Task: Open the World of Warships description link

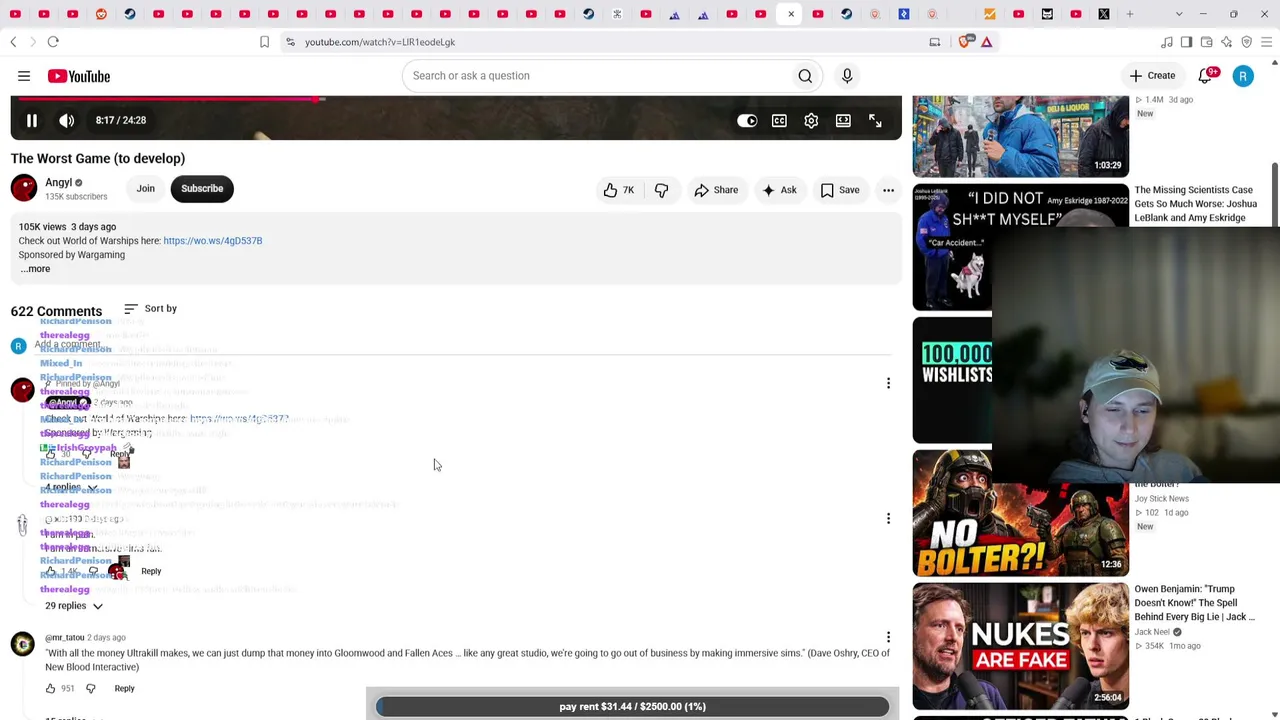Action: (x=213, y=241)
